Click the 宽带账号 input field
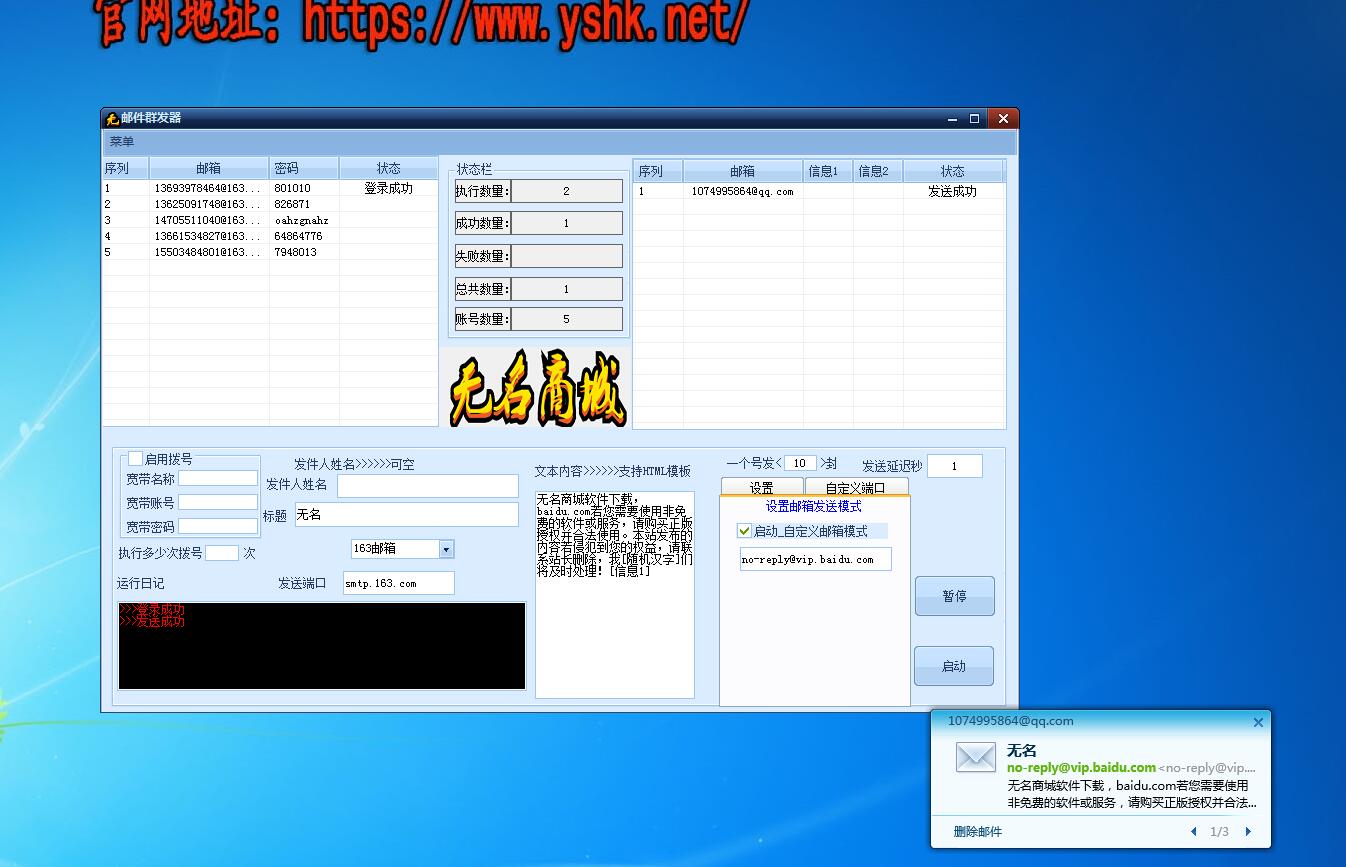This screenshot has width=1346, height=867. (x=218, y=502)
